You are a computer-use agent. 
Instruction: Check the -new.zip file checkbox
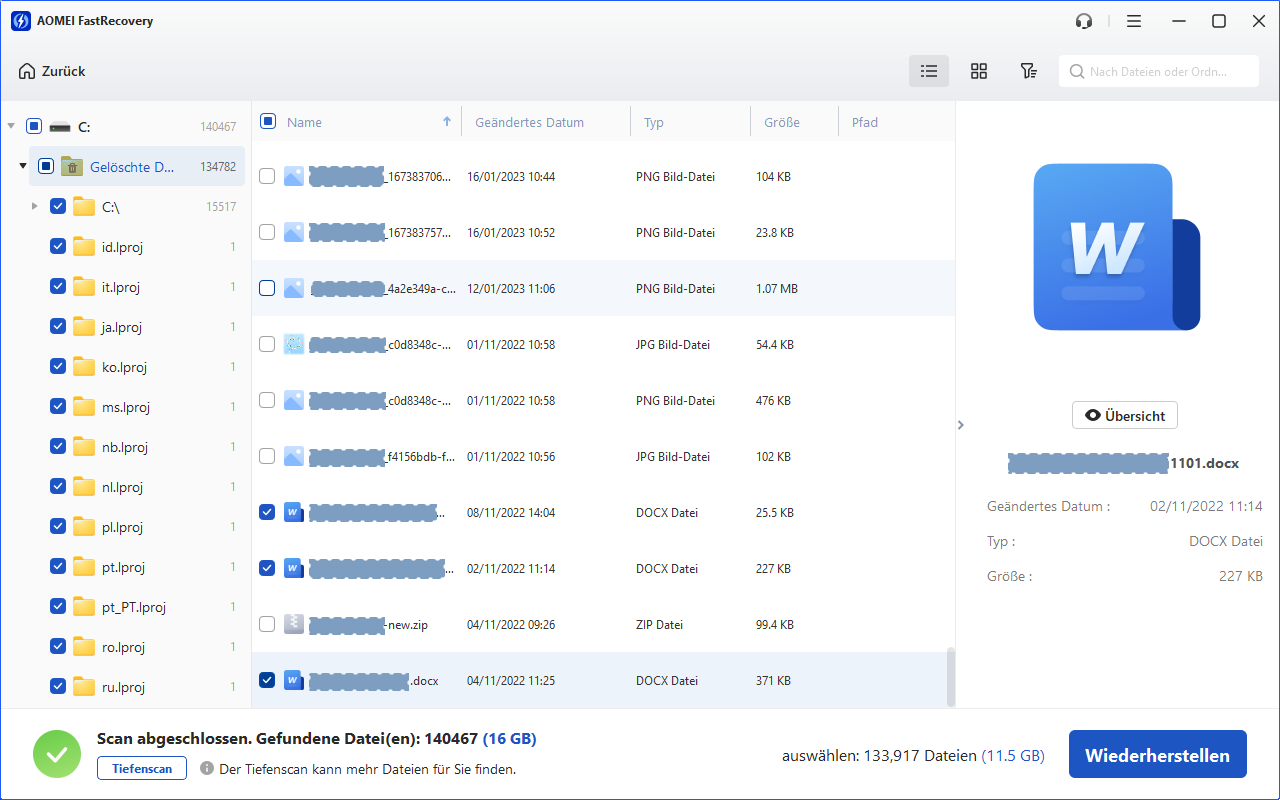(267, 624)
